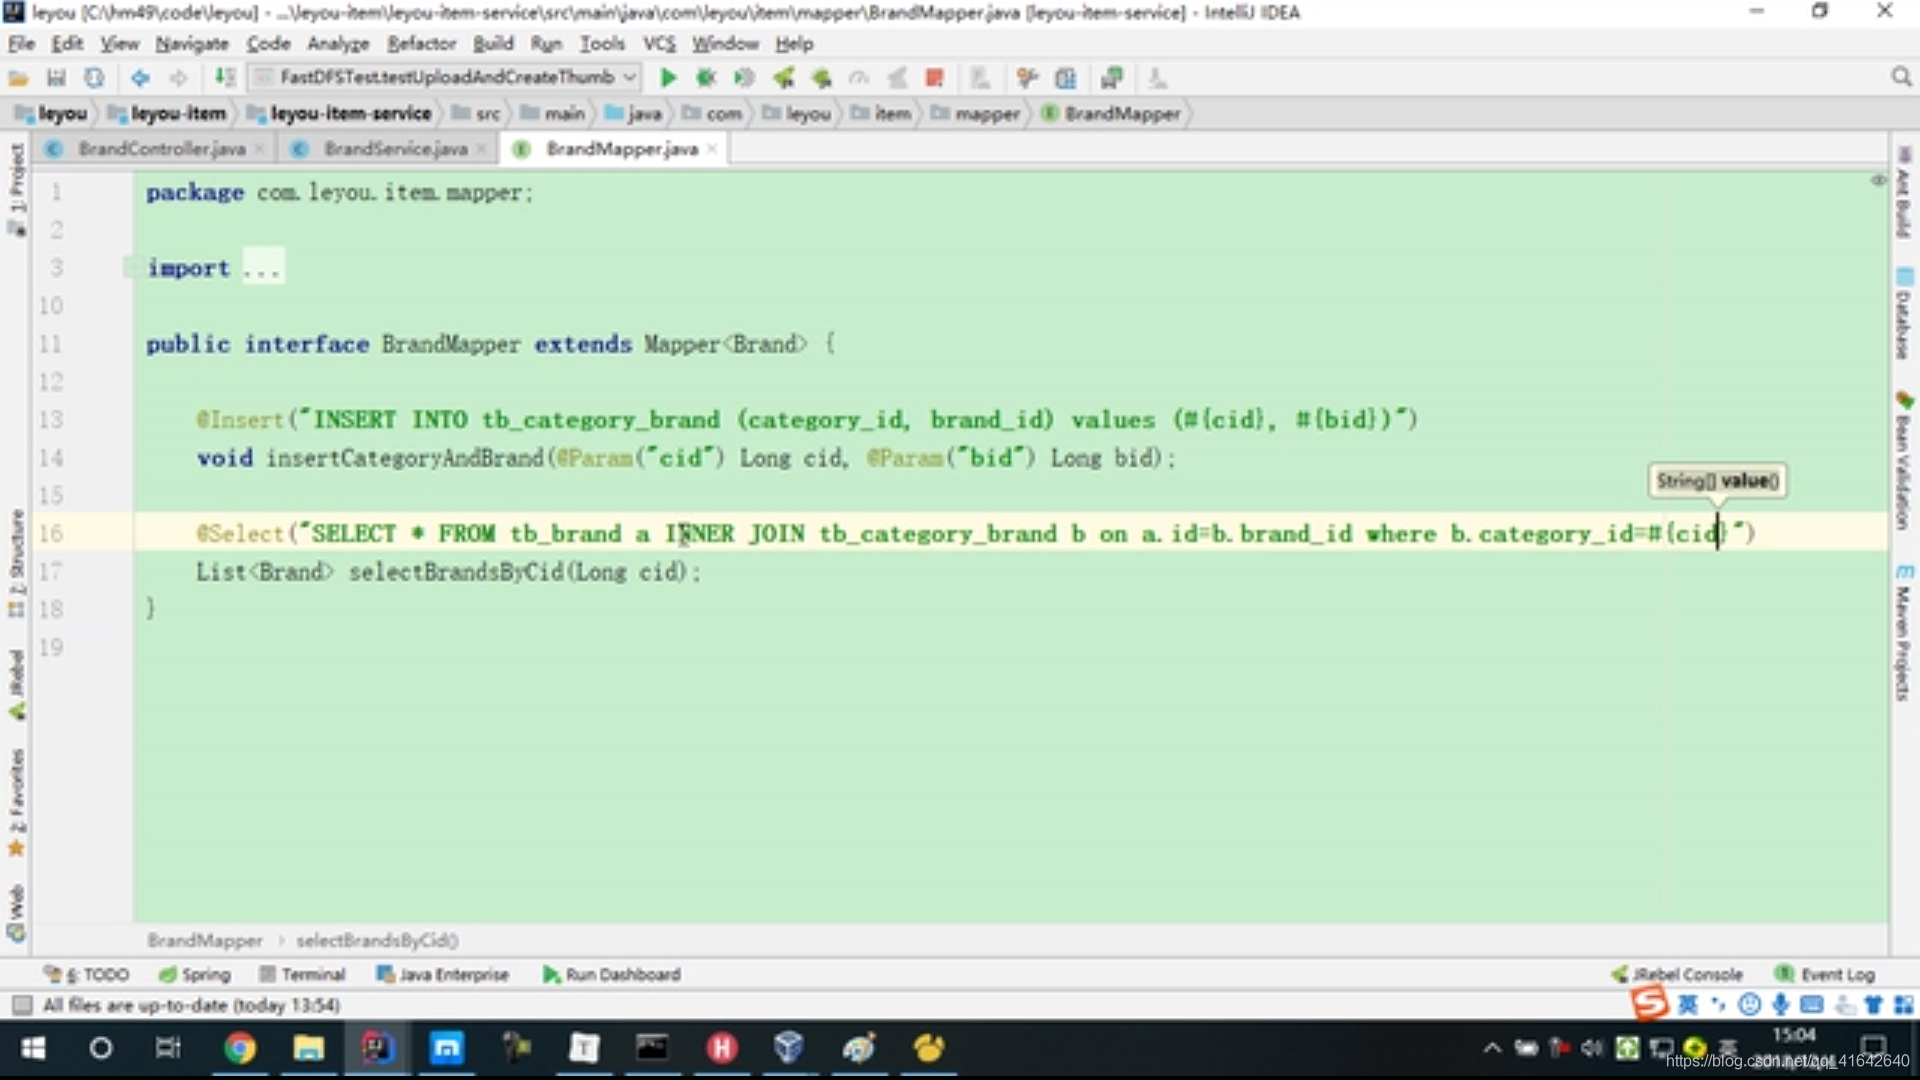Close the BrandController.java tab
The width and height of the screenshot is (1920, 1080).
260,149
